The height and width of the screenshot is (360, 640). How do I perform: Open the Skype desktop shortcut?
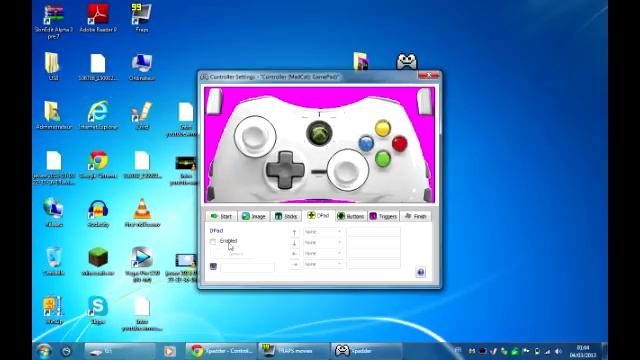click(x=98, y=310)
